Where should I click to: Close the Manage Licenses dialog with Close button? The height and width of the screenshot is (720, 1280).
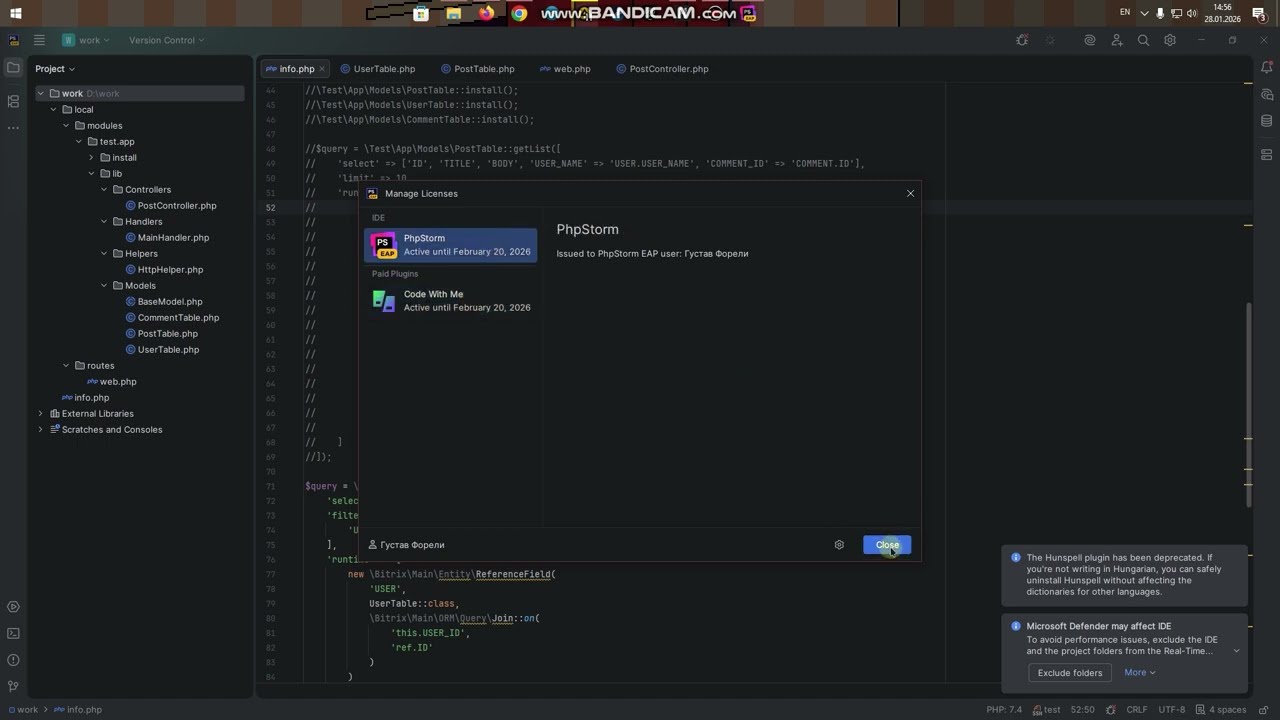pos(887,545)
